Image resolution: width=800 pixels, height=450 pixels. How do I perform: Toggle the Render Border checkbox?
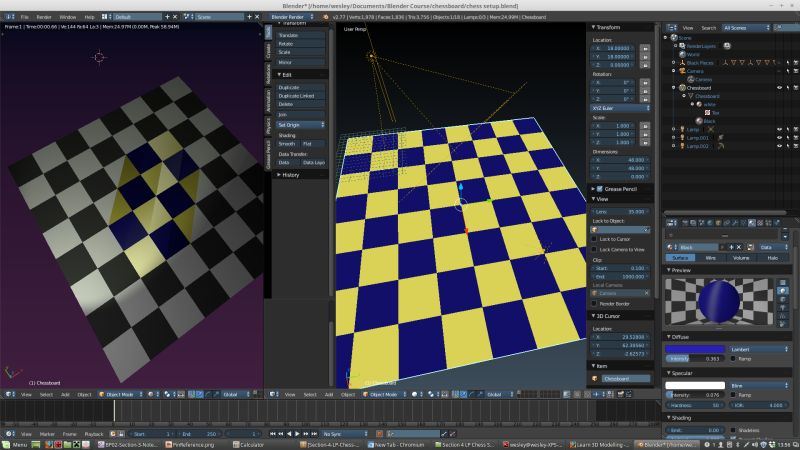point(594,304)
